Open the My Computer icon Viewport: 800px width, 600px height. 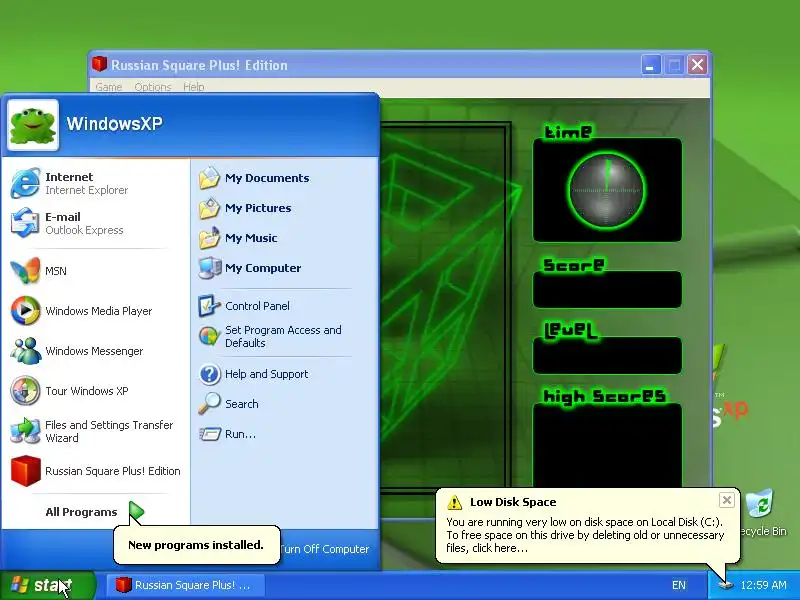point(209,268)
